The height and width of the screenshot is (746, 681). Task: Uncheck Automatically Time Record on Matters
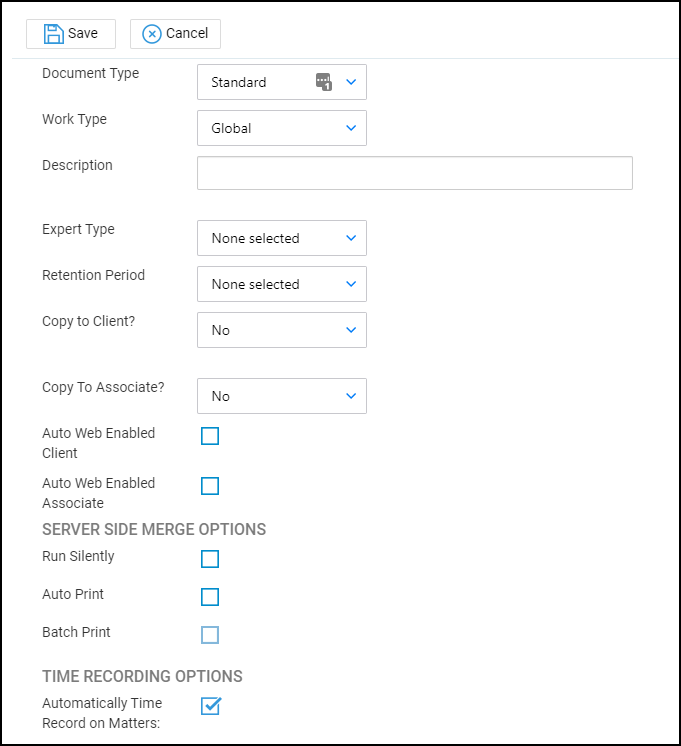tap(210, 706)
